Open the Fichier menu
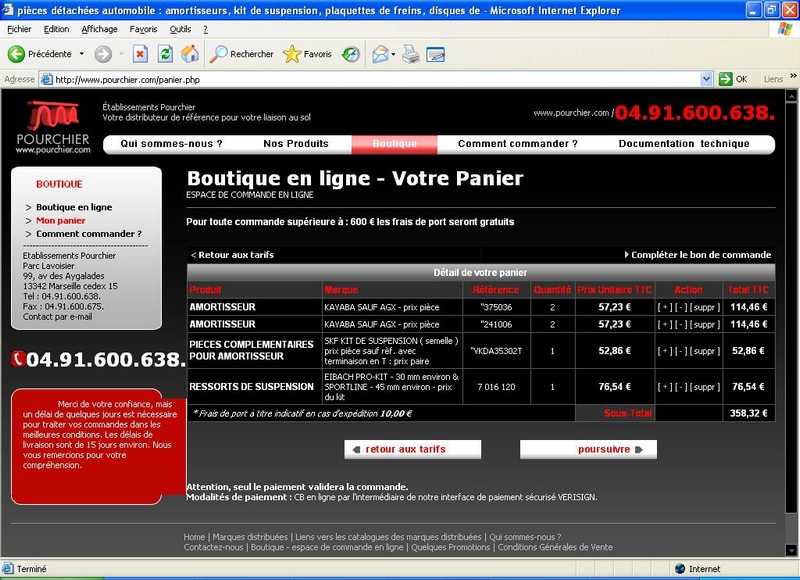Image resolution: width=800 pixels, height=580 pixels. pos(19,29)
